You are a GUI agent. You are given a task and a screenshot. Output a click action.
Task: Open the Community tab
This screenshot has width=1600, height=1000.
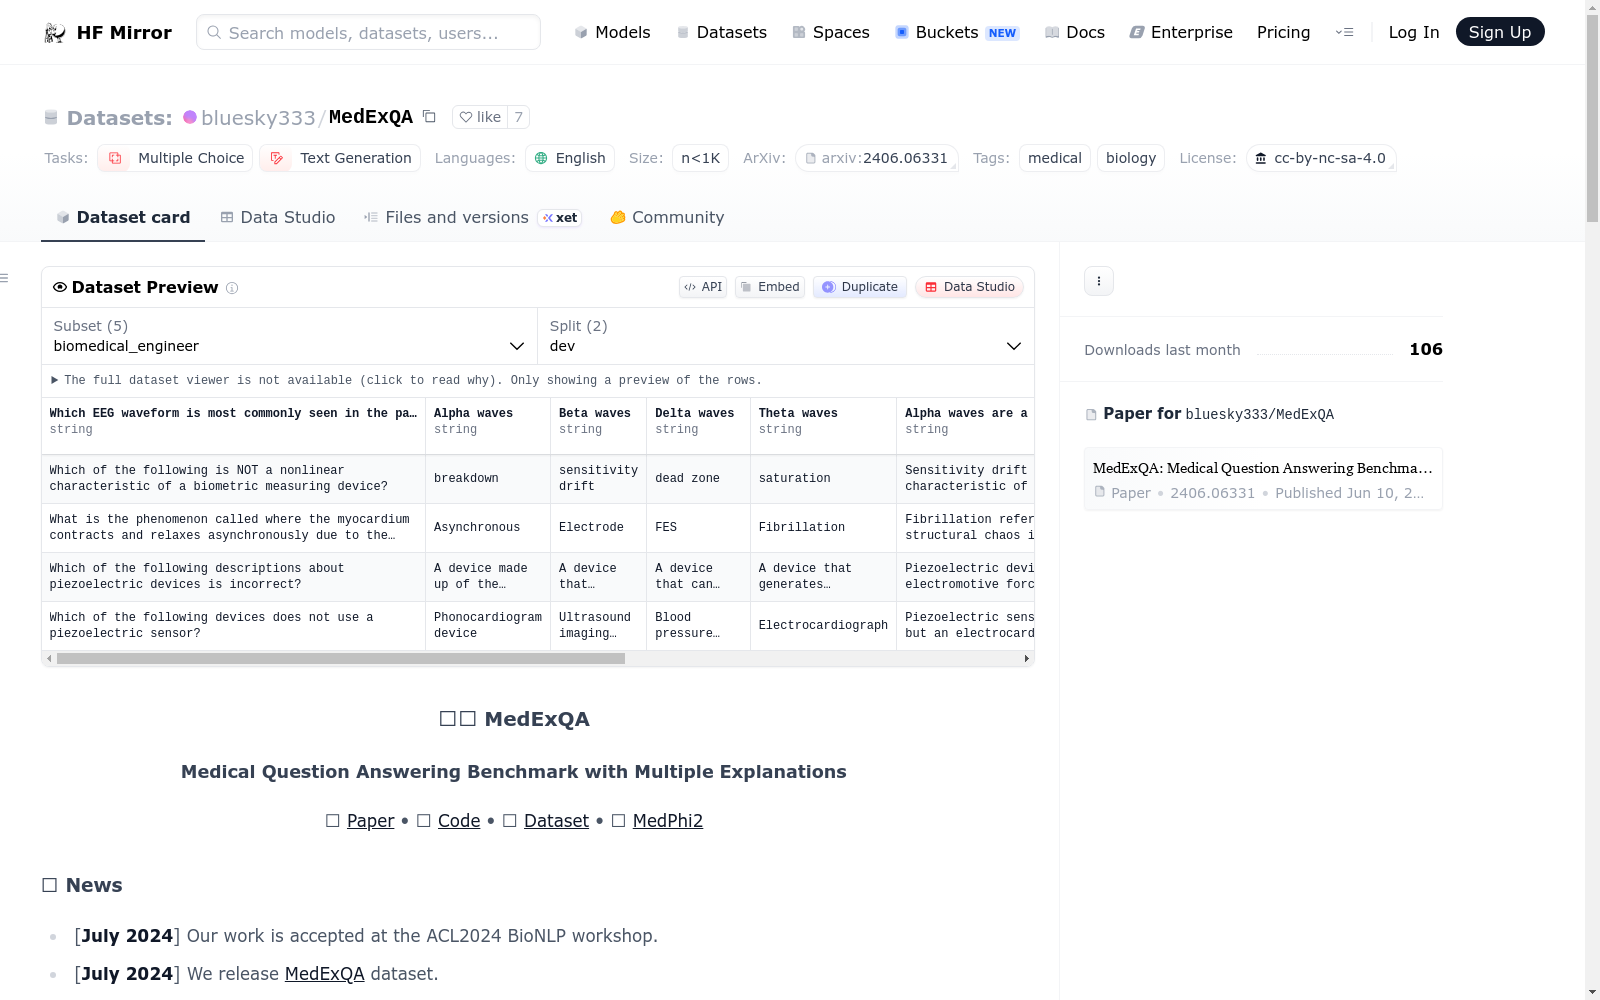click(667, 217)
